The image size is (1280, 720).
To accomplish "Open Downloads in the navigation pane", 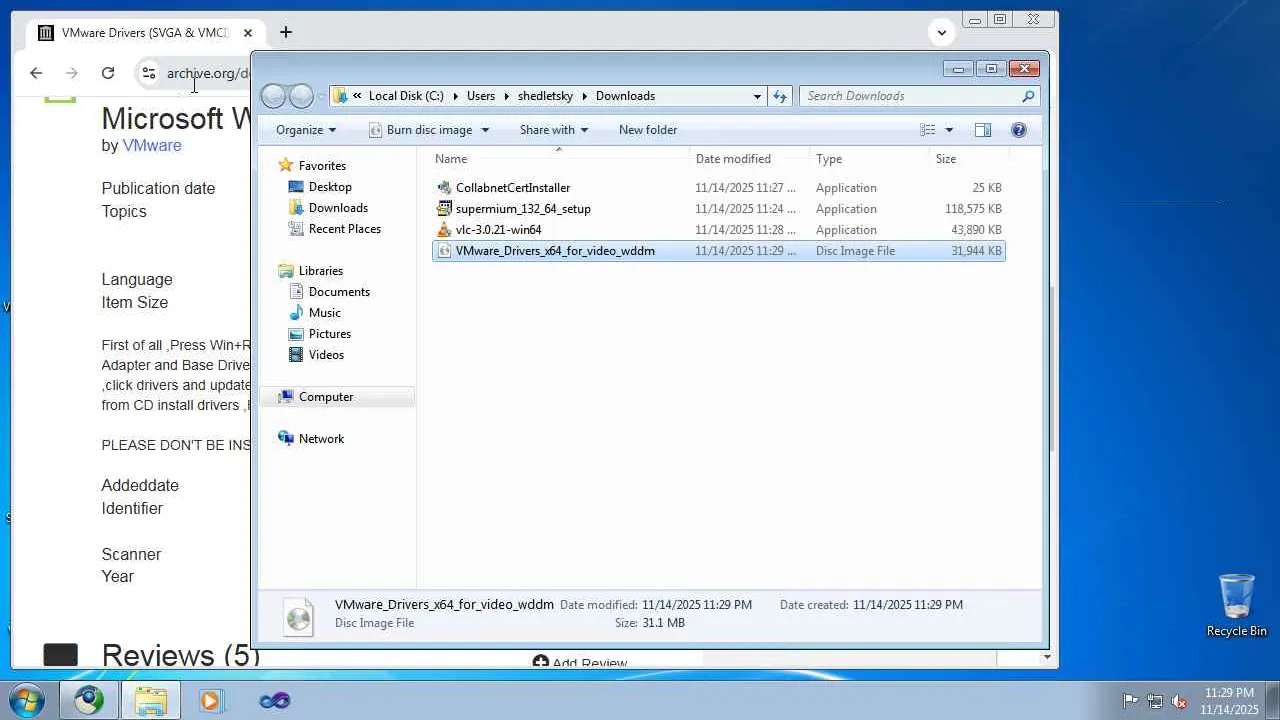I will [x=338, y=208].
